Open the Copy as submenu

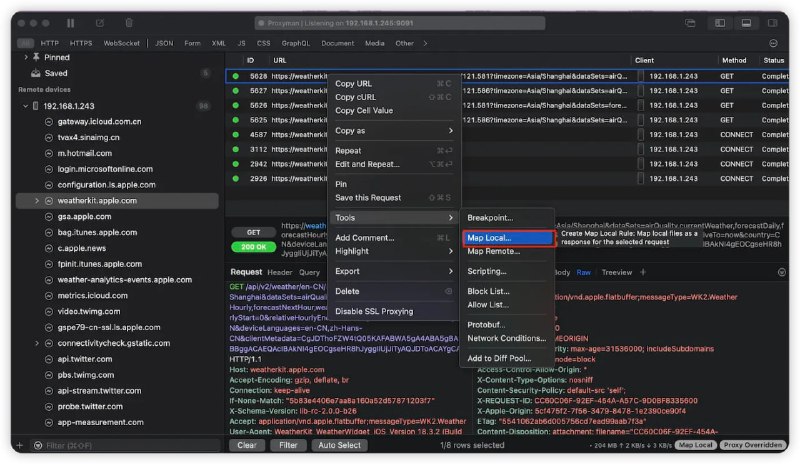(393, 131)
